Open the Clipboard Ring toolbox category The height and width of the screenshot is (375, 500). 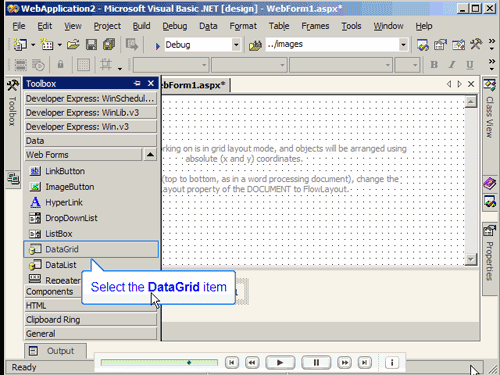91,320
